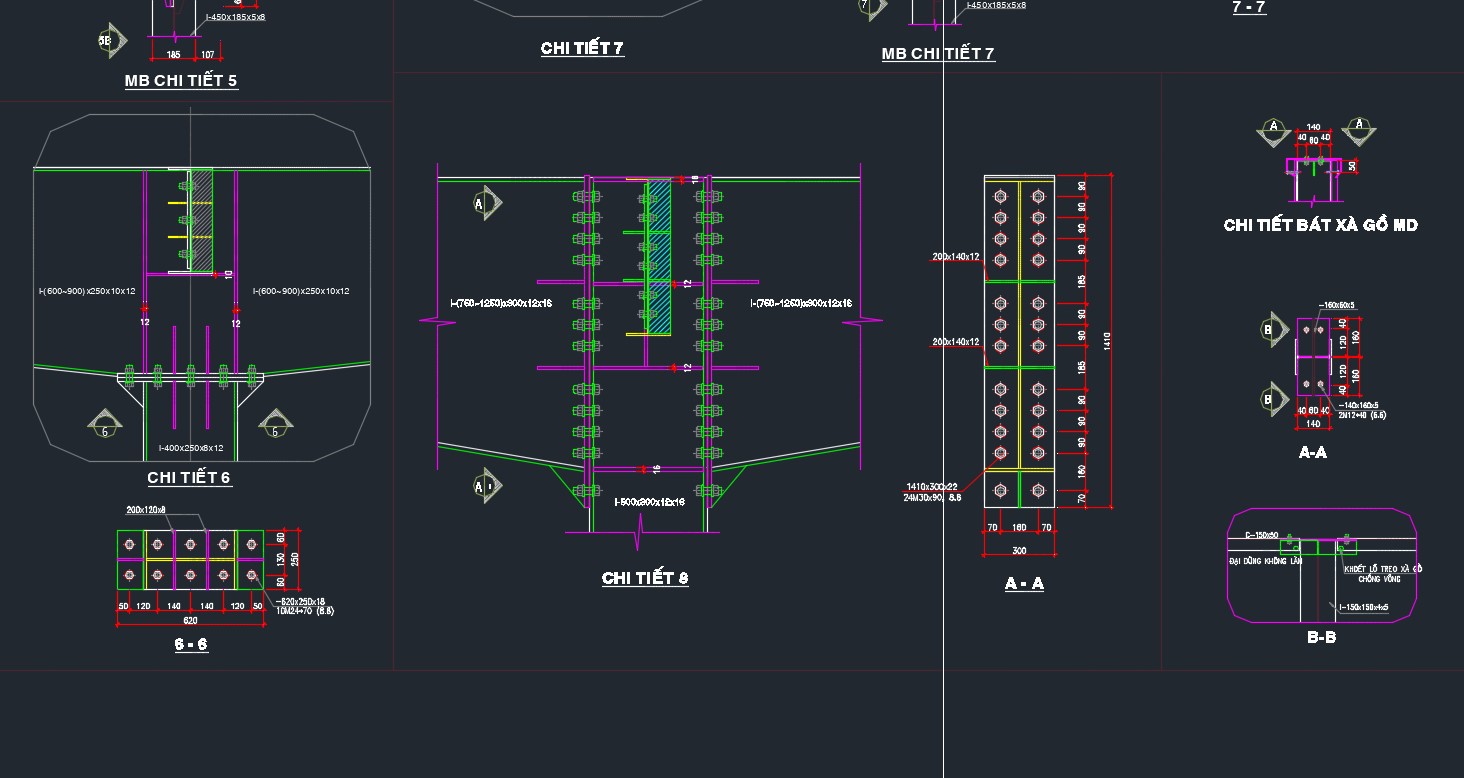The height and width of the screenshot is (778, 1464).
Task: Select the MB CHI TIẾT 7 title
Action: 938,54
